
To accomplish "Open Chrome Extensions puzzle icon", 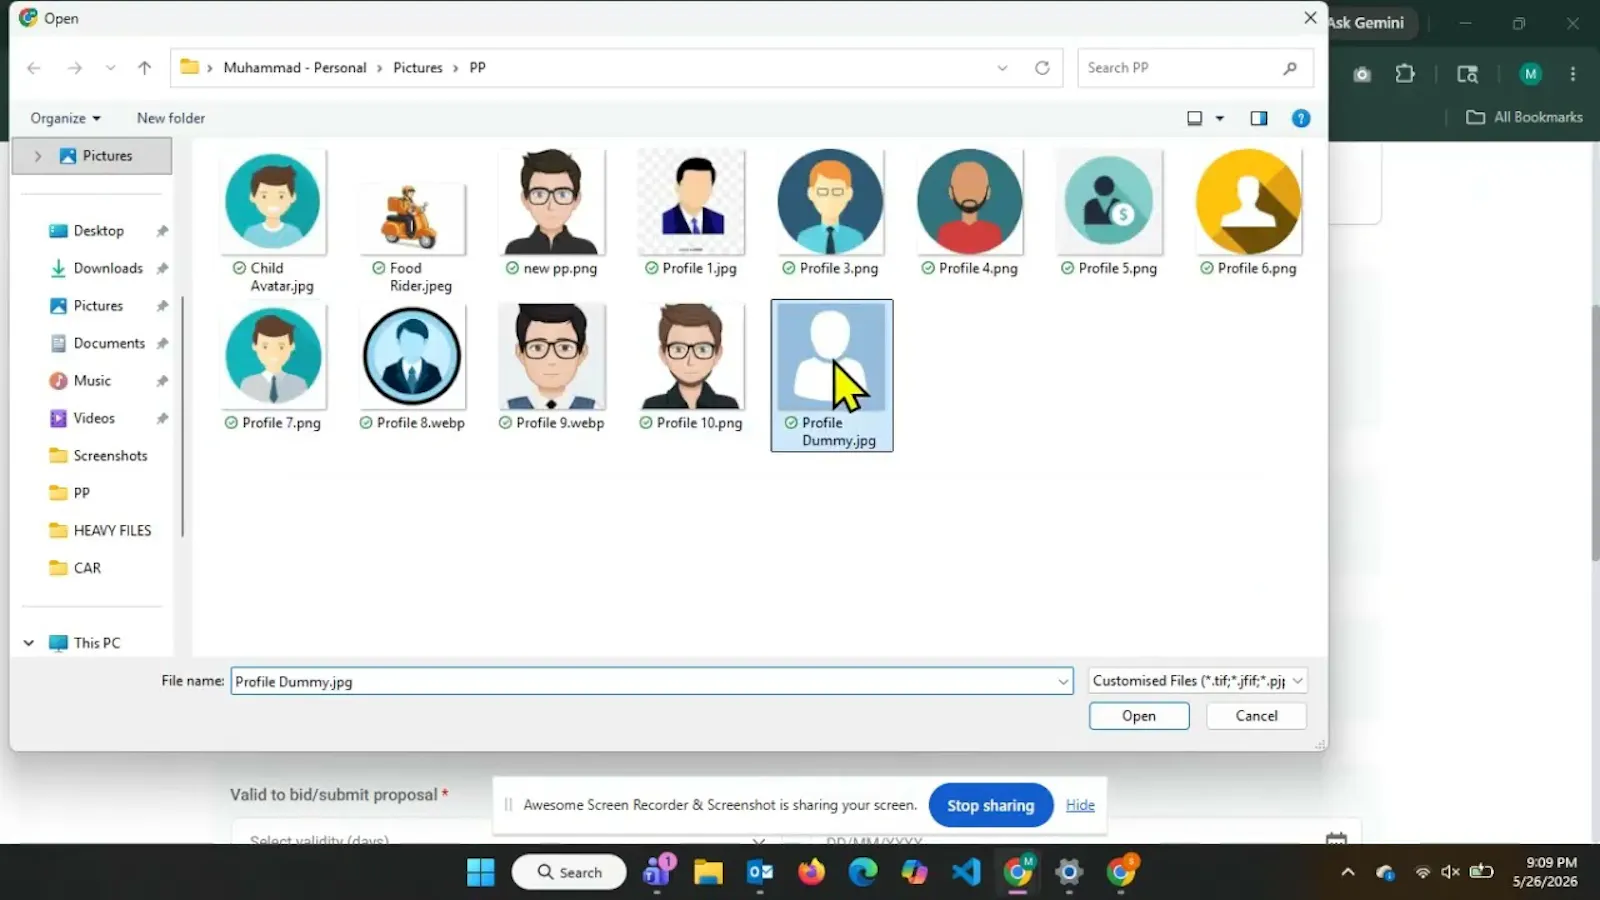I will (x=1405, y=74).
